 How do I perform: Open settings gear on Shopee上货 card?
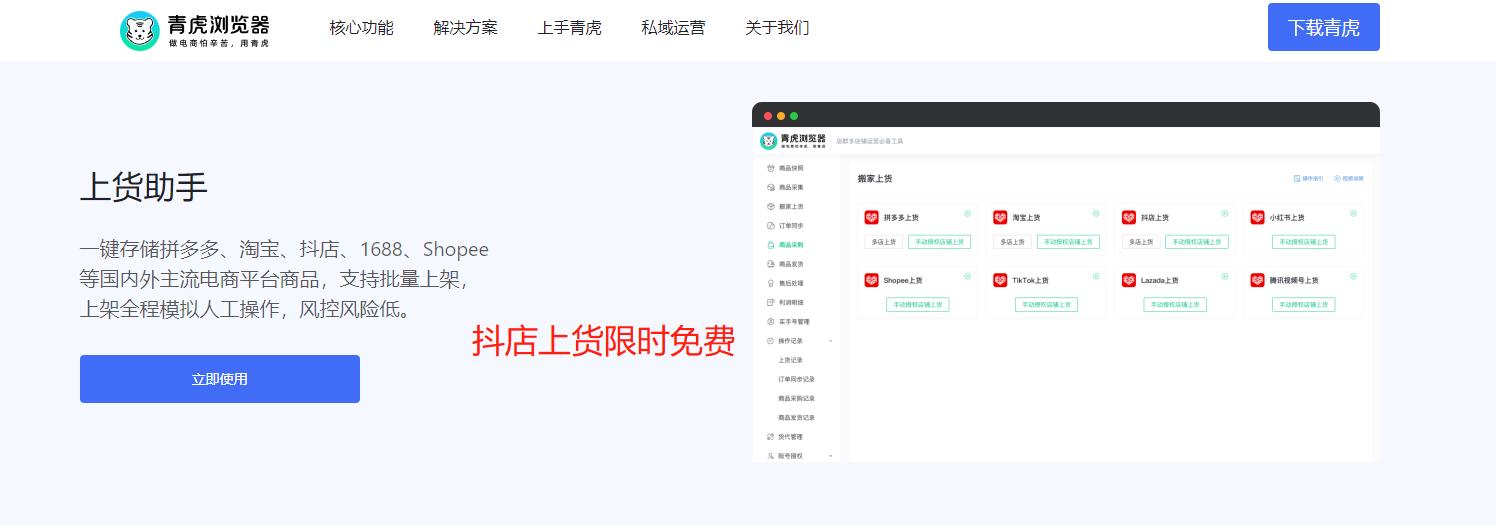tap(967, 276)
